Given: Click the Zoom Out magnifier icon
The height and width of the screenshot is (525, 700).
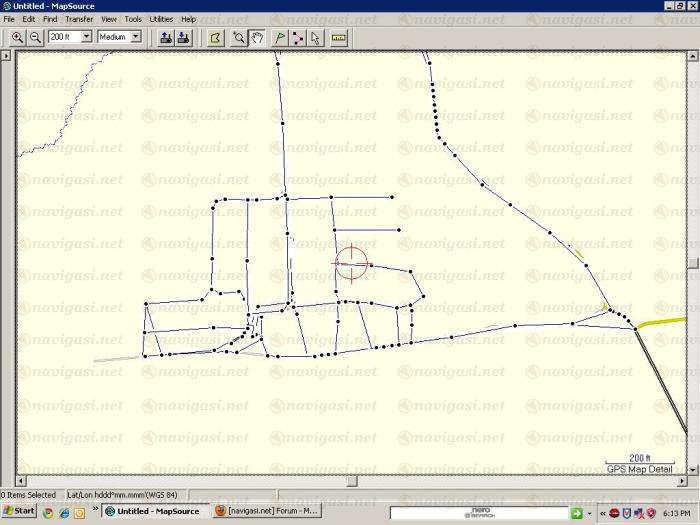Looking at the screenshot, I should point(35,37).
